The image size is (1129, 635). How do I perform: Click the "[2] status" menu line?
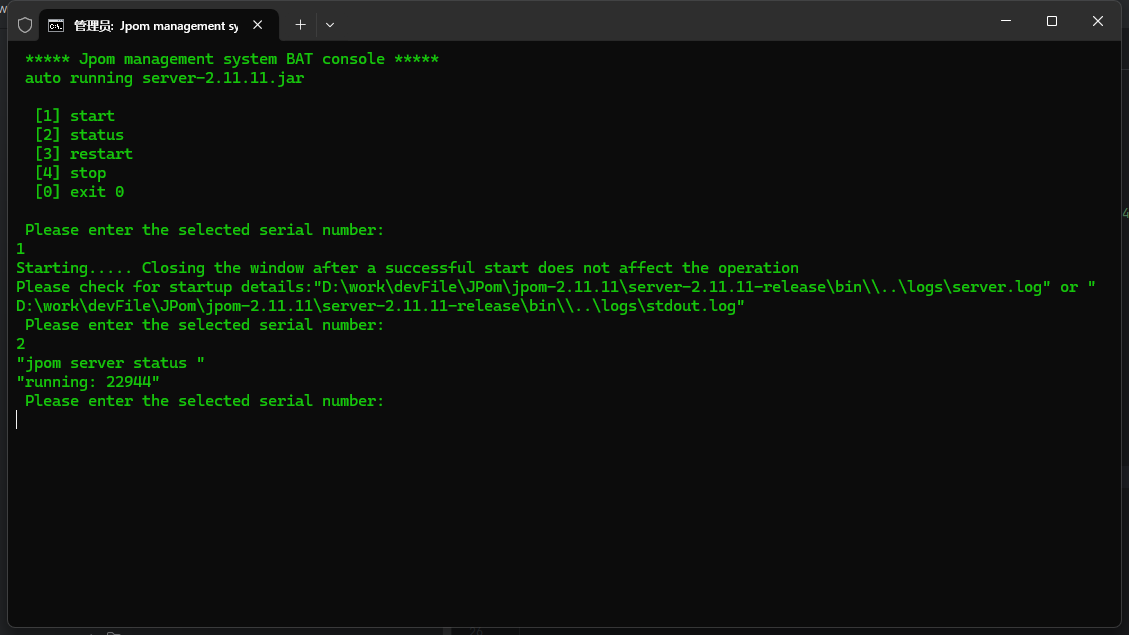pos(79,135)
